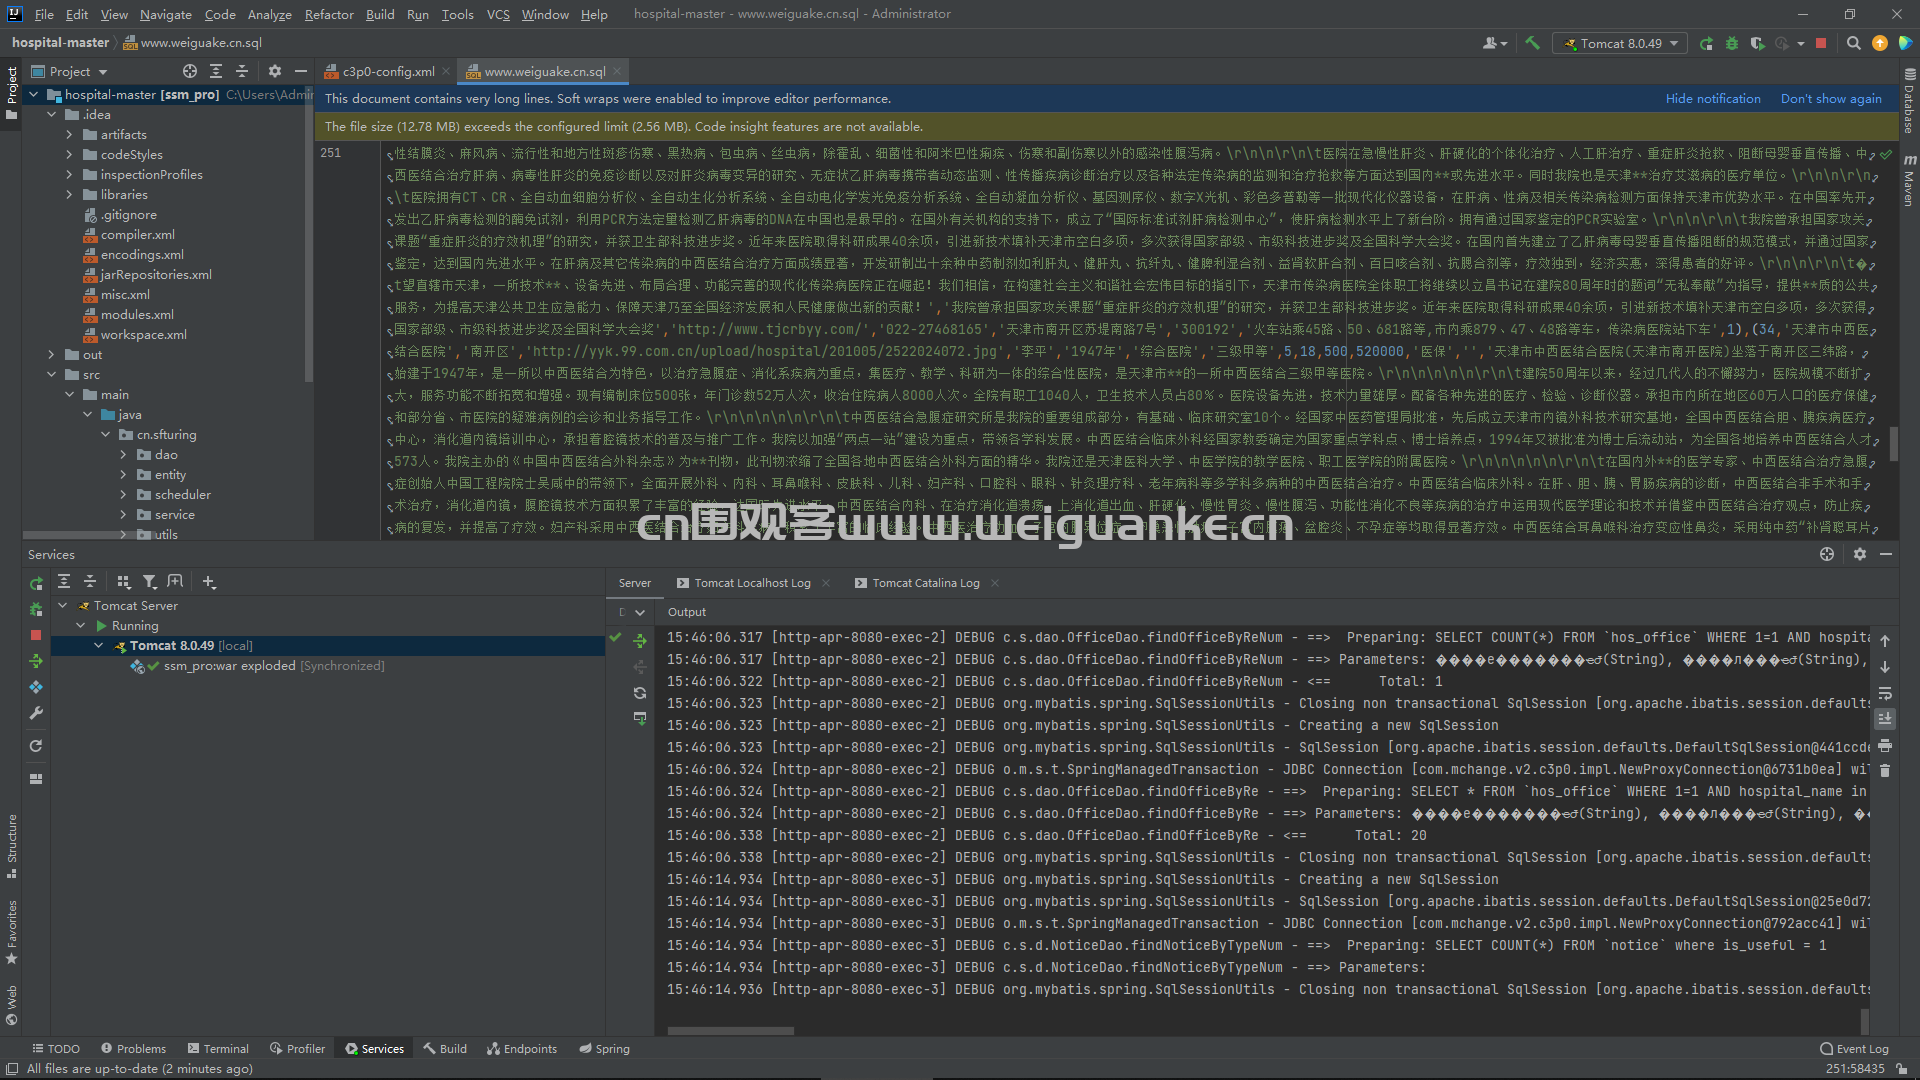This screenshot has height=1080, width=1920.
Task: Click Hide notification link
Action: (x=1713, y=98)
